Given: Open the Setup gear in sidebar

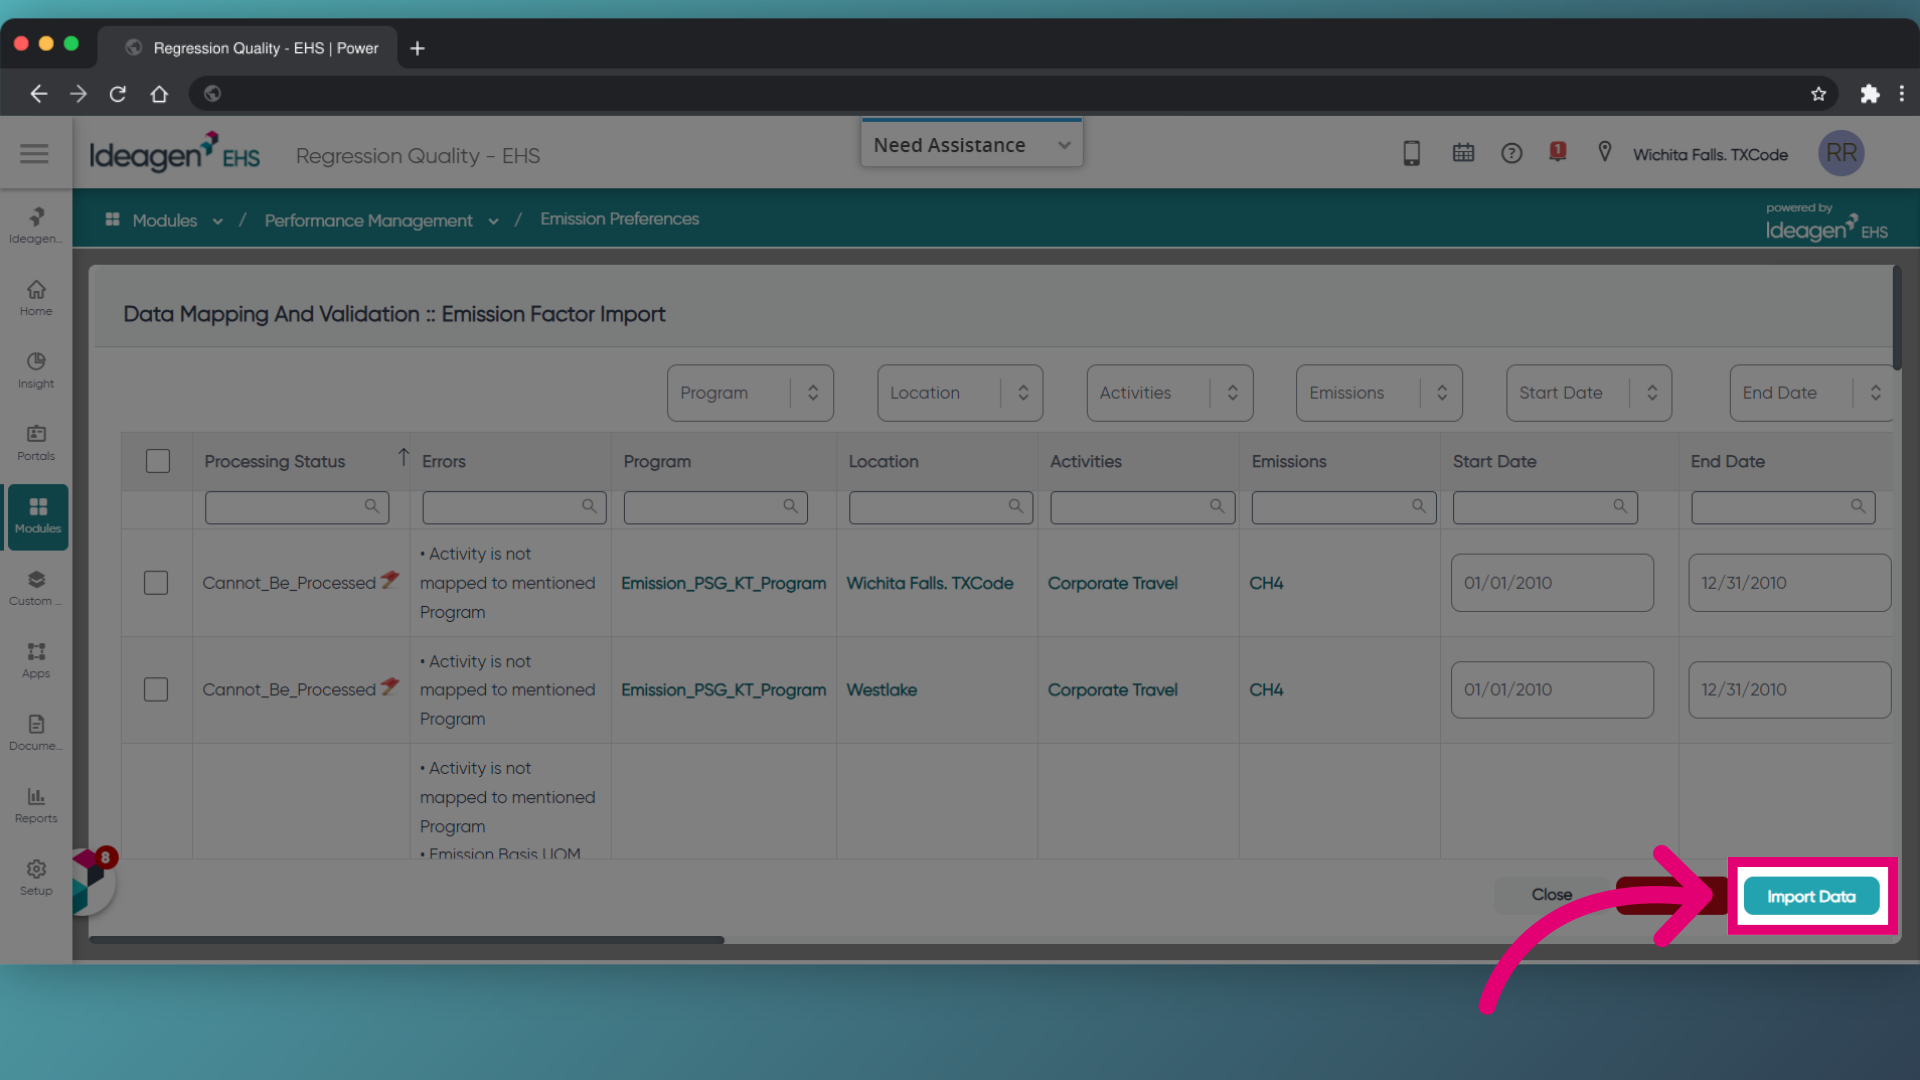Looking at the screenshot, I should (36, 878).
